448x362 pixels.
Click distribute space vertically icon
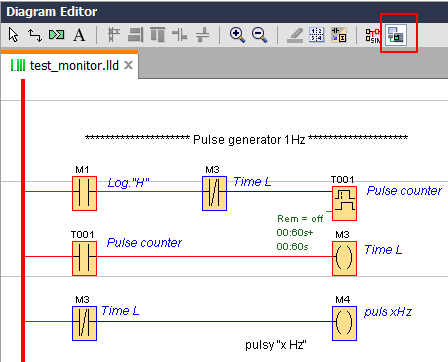point(202,35)
